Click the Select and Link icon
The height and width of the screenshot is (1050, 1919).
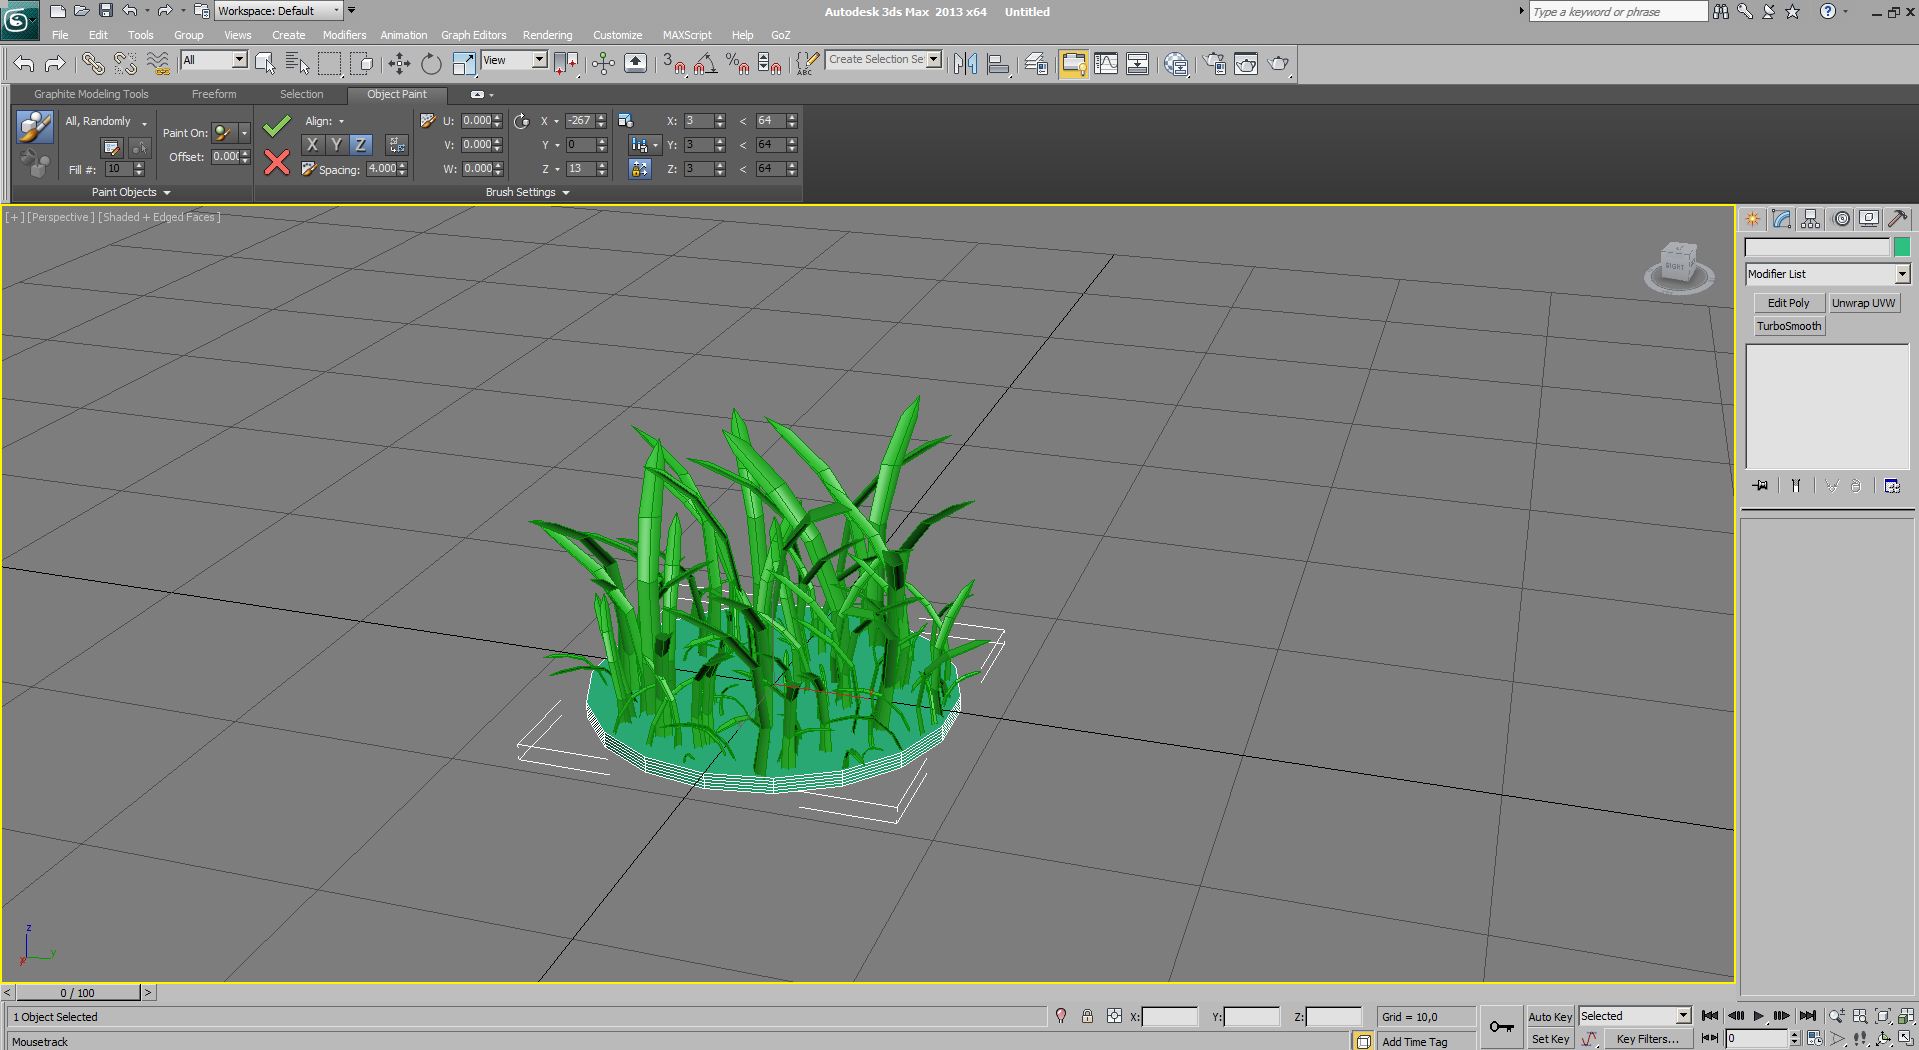click(x=92, y=64)
